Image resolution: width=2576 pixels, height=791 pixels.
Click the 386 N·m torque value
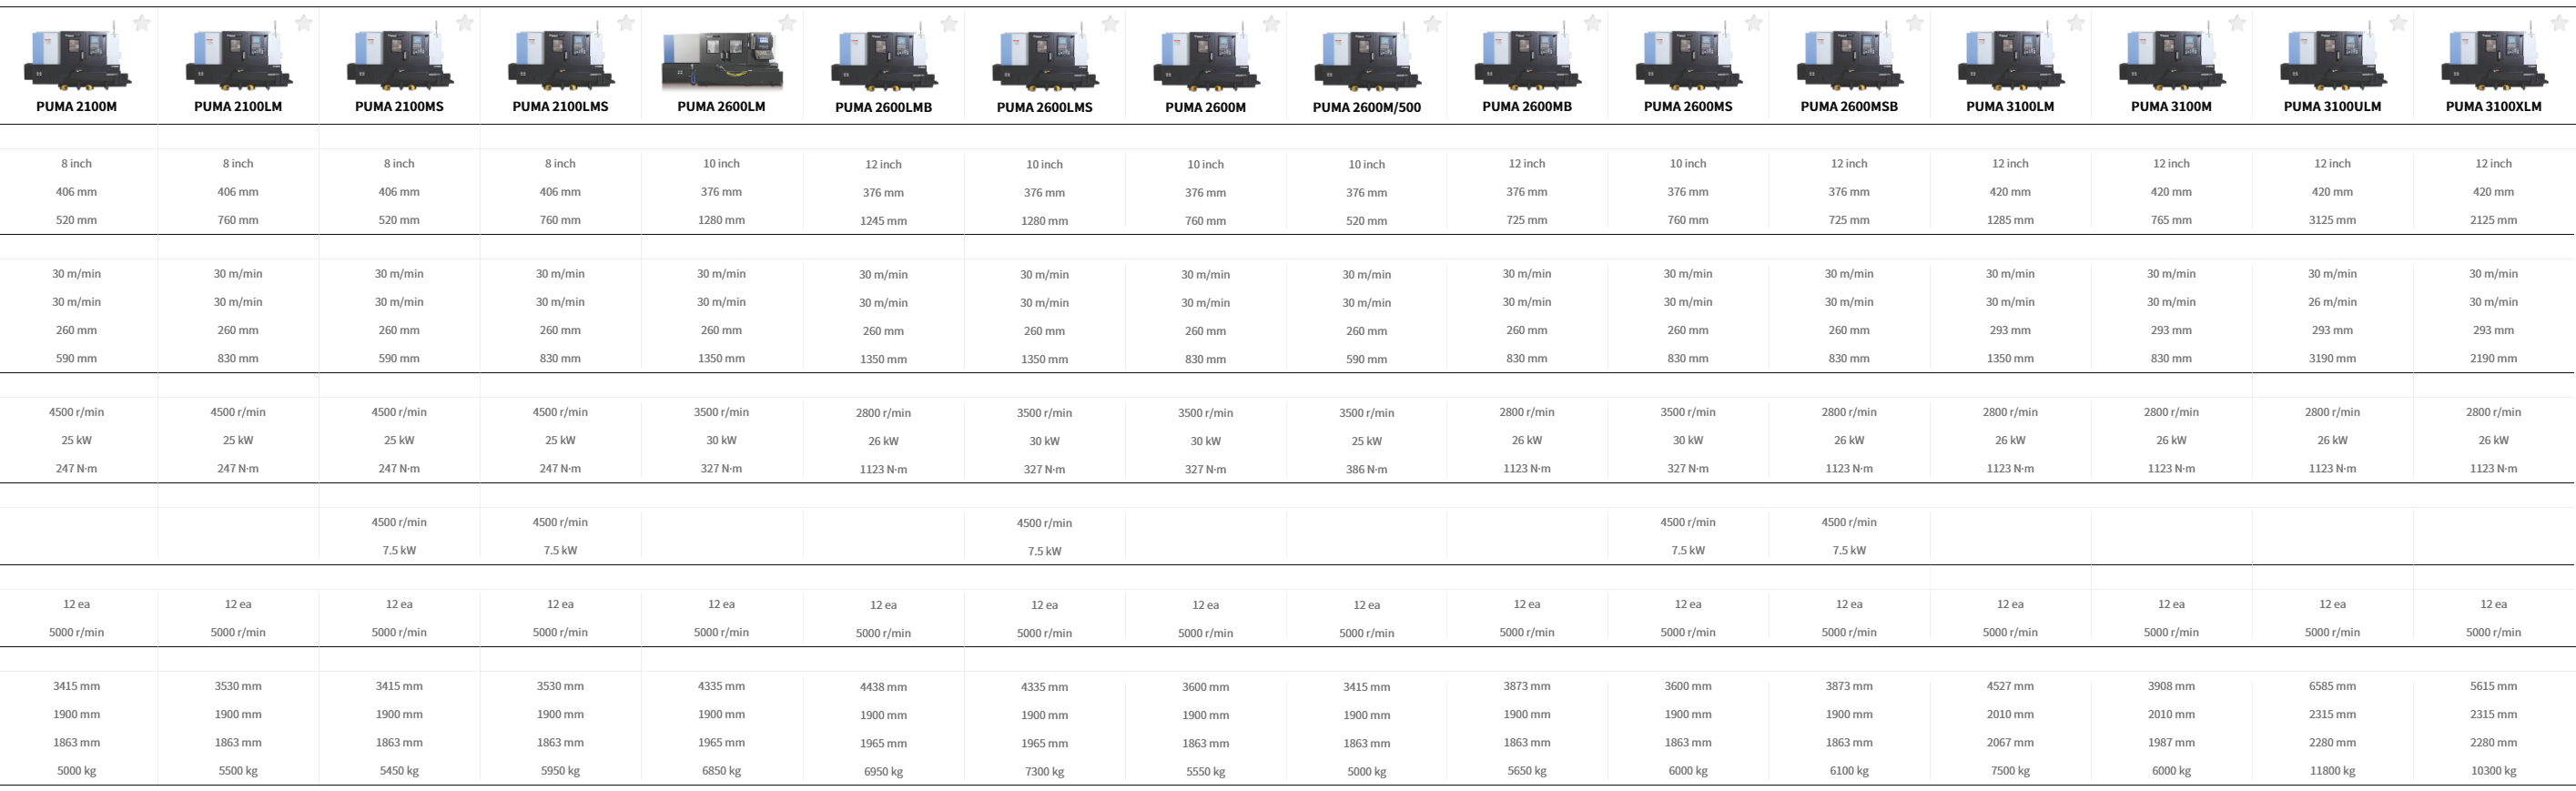1367,469
